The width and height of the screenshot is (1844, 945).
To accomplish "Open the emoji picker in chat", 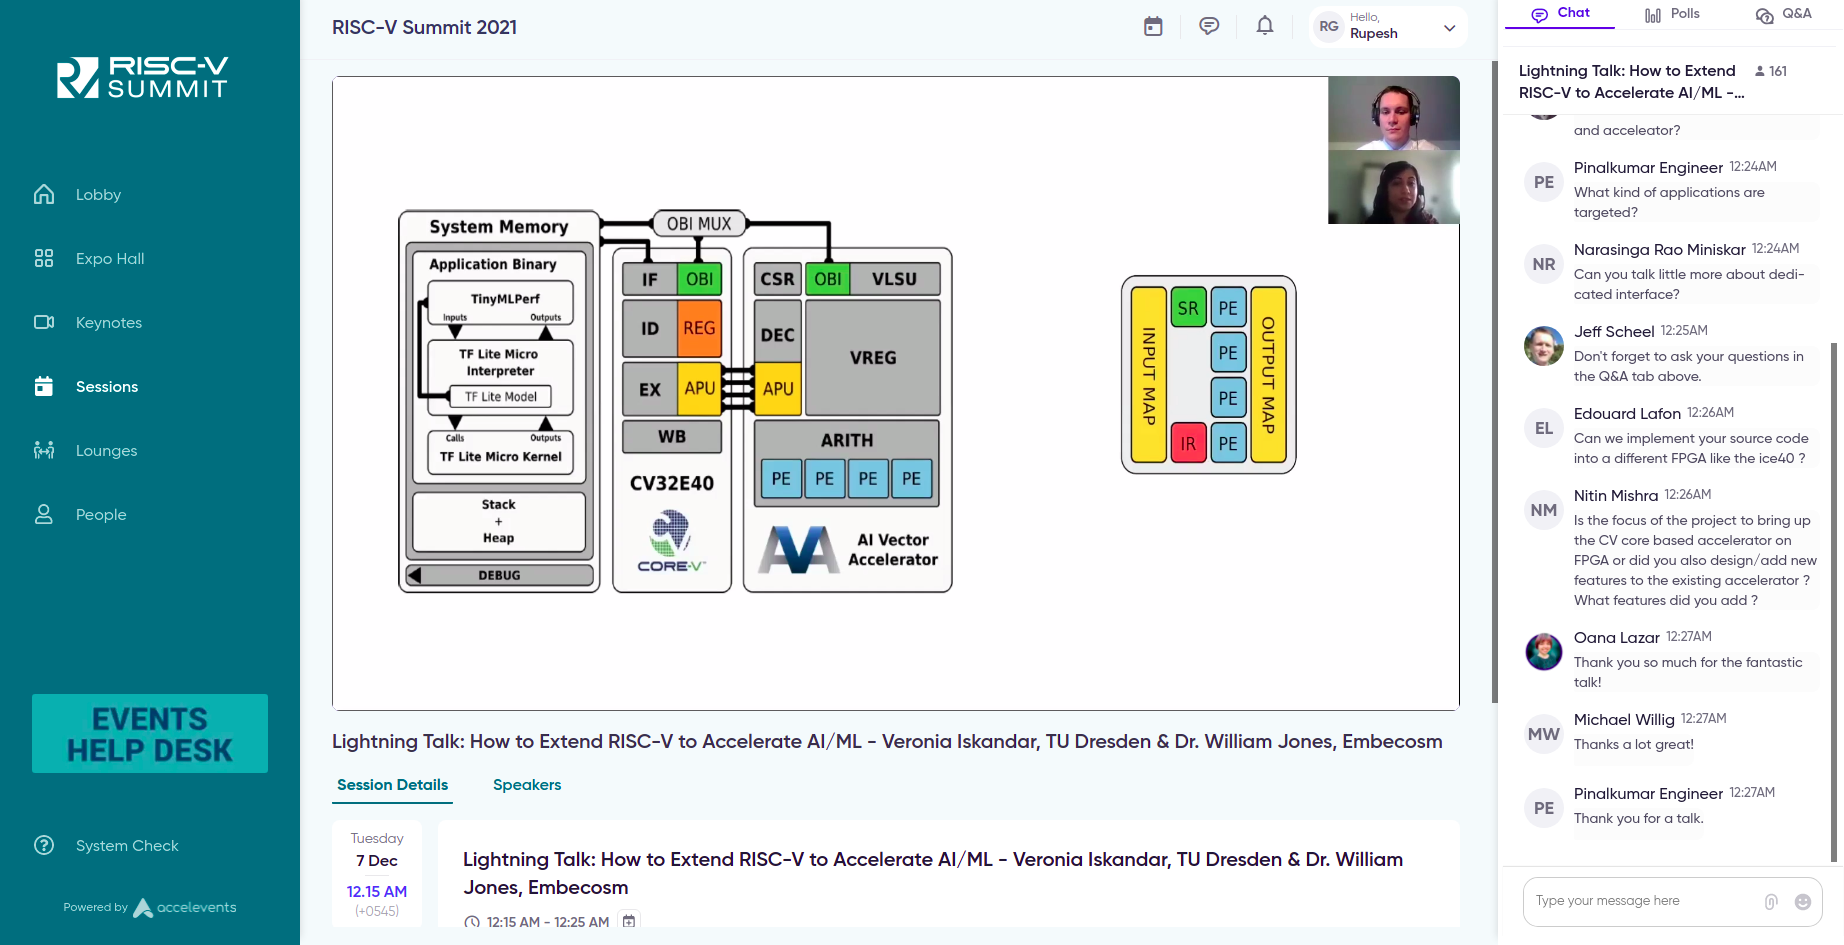I will pos(1803,902).
